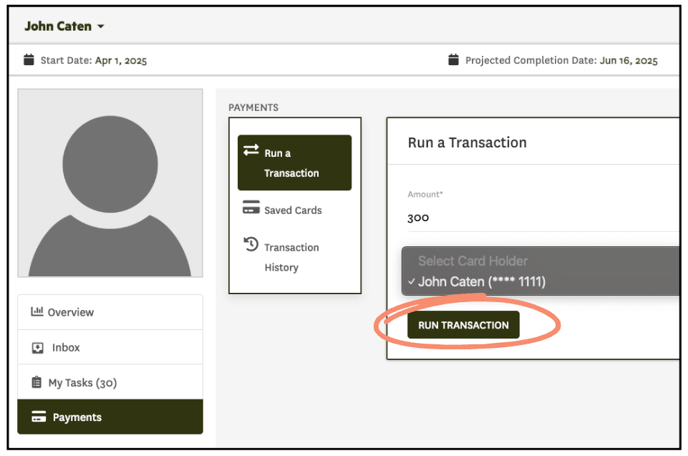Viewport: 688px width, 456px height.
Task: Click the Payments credit card icon in sidebar
Action: (38, 418)
